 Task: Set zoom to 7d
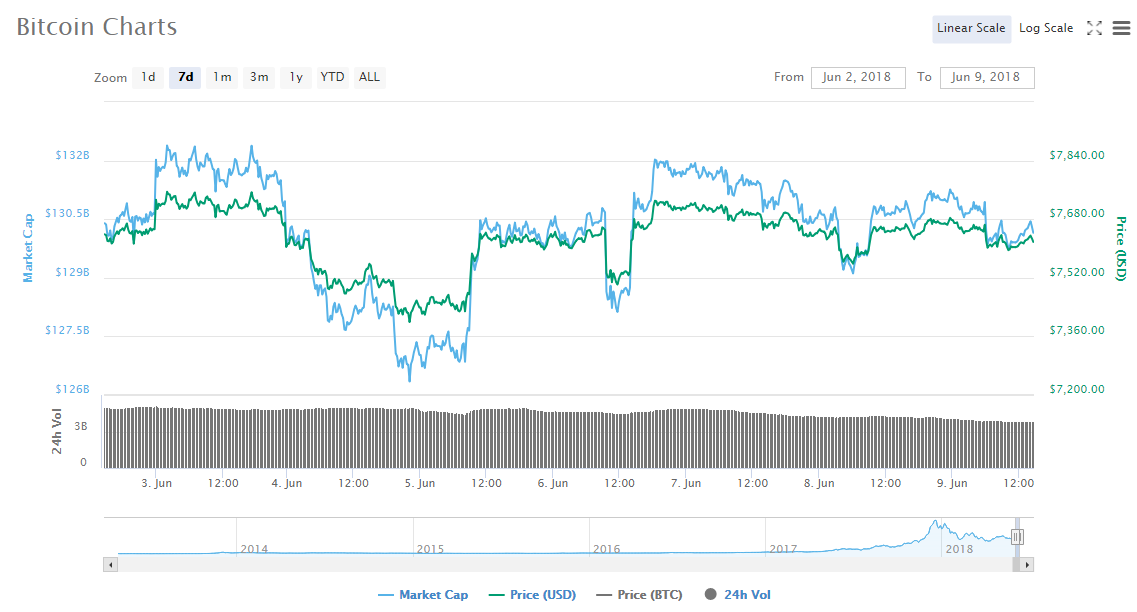[186, 77]
